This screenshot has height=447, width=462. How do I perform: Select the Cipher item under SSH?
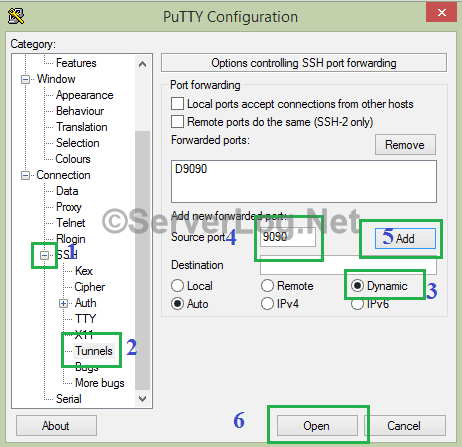coord(89,287)
